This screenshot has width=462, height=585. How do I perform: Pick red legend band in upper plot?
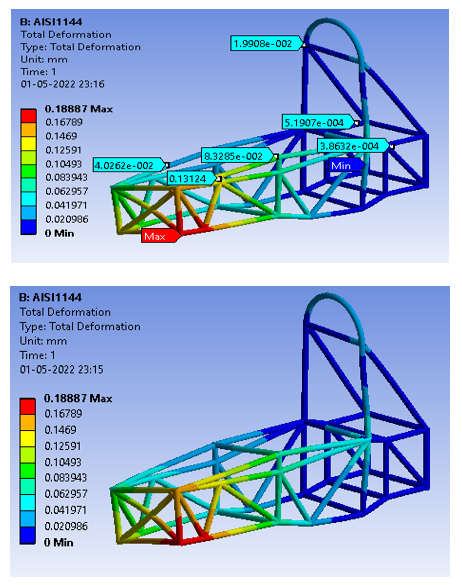pos(28,116)
